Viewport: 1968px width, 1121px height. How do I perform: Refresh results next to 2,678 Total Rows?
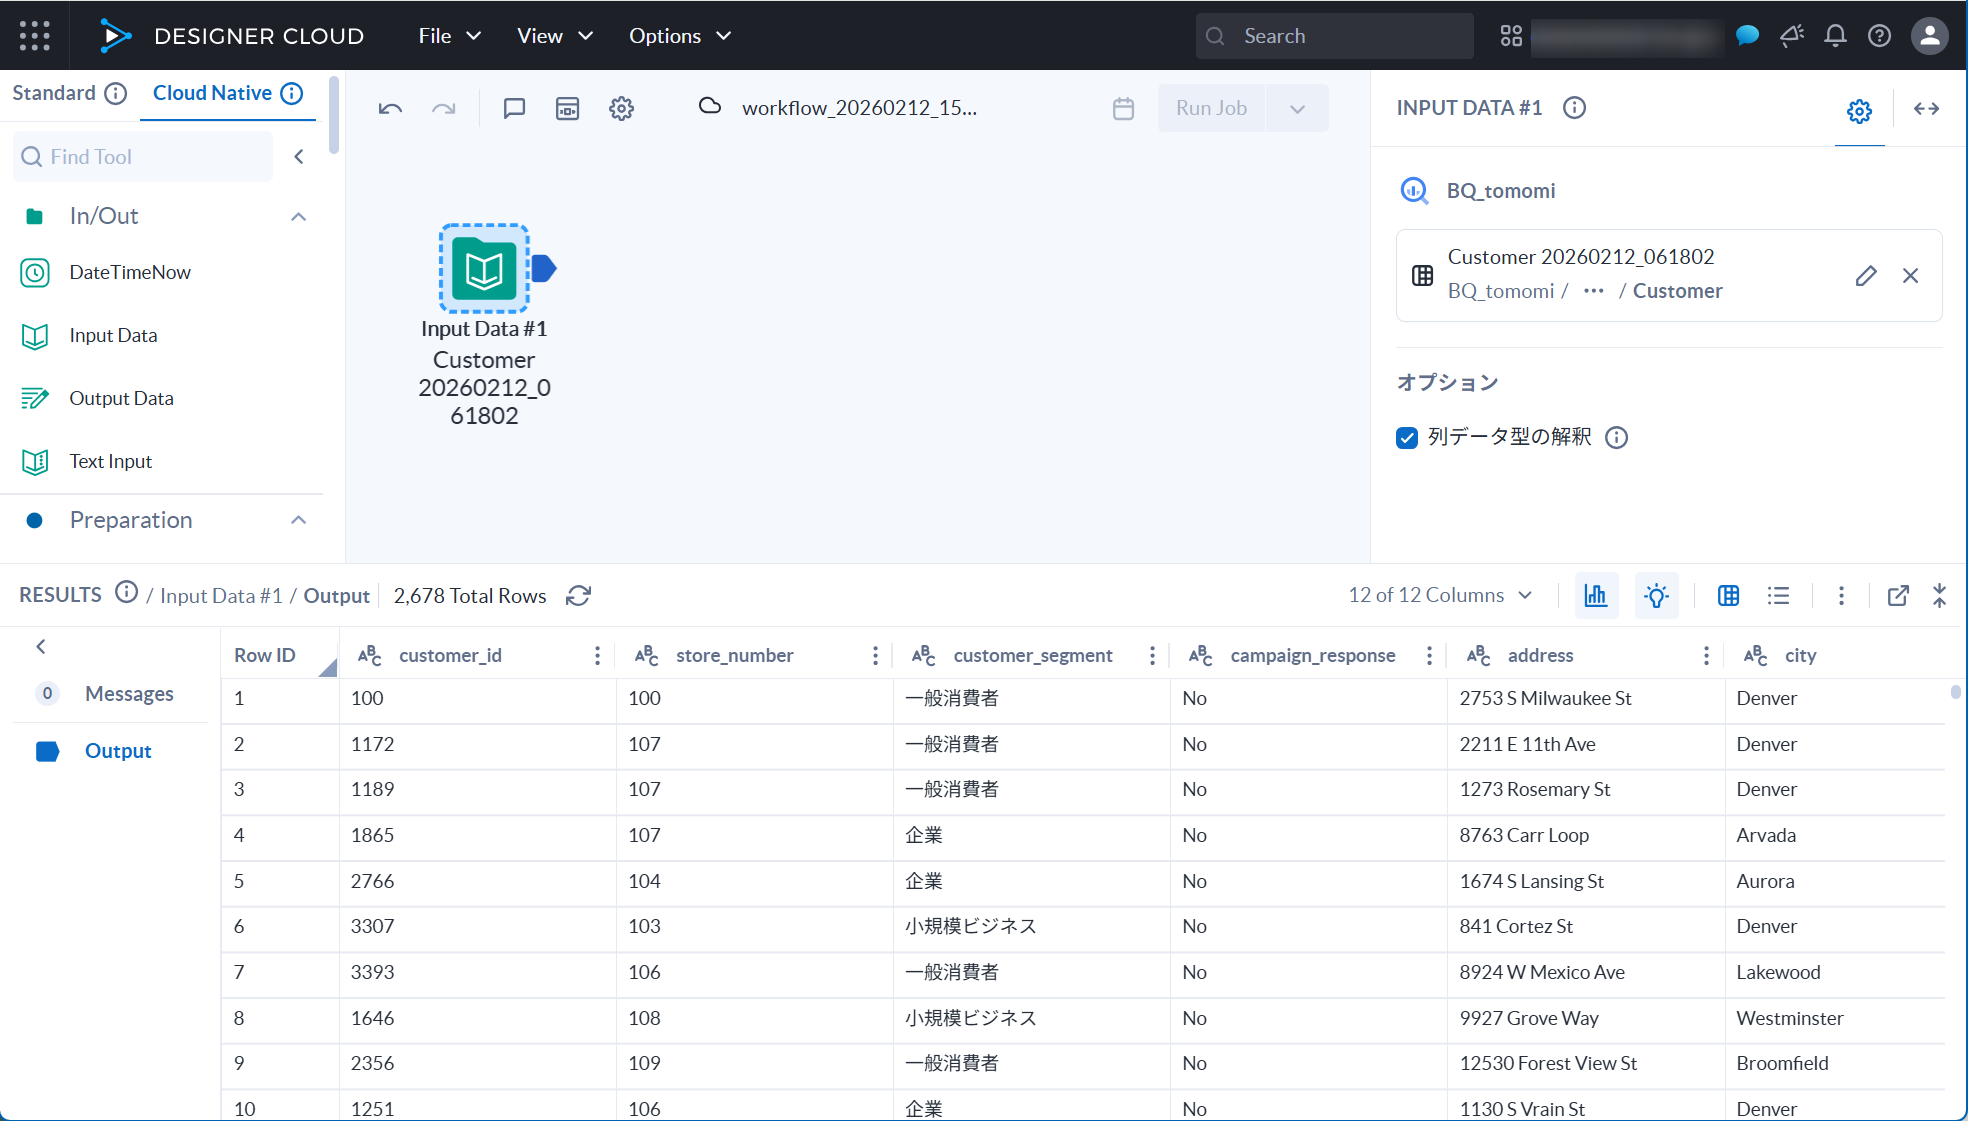[x=578, y=595]
